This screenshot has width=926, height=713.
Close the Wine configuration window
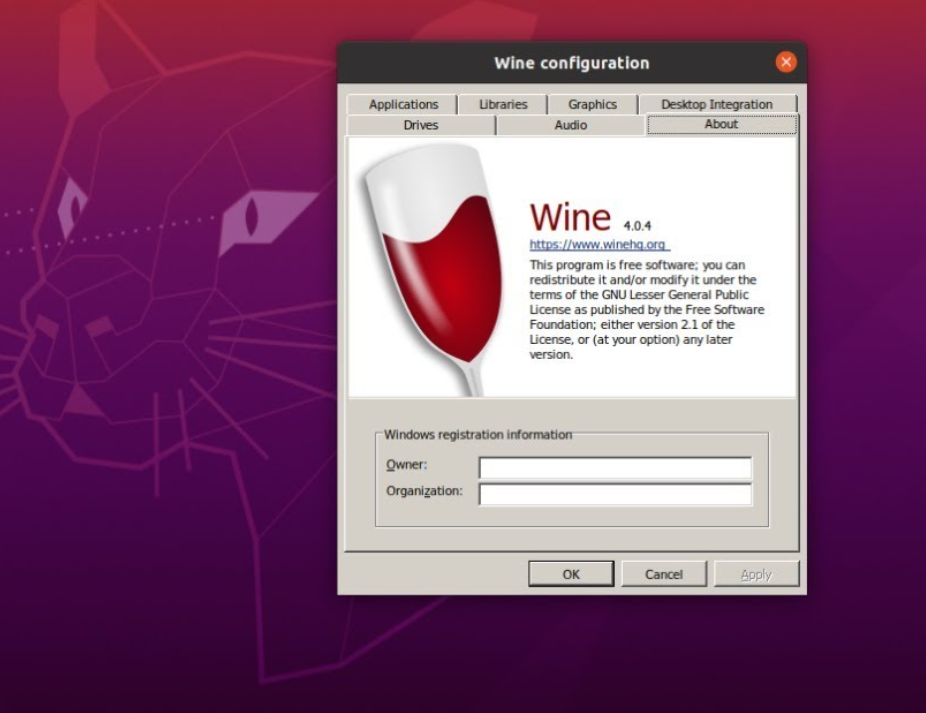(x=786, y=62)
